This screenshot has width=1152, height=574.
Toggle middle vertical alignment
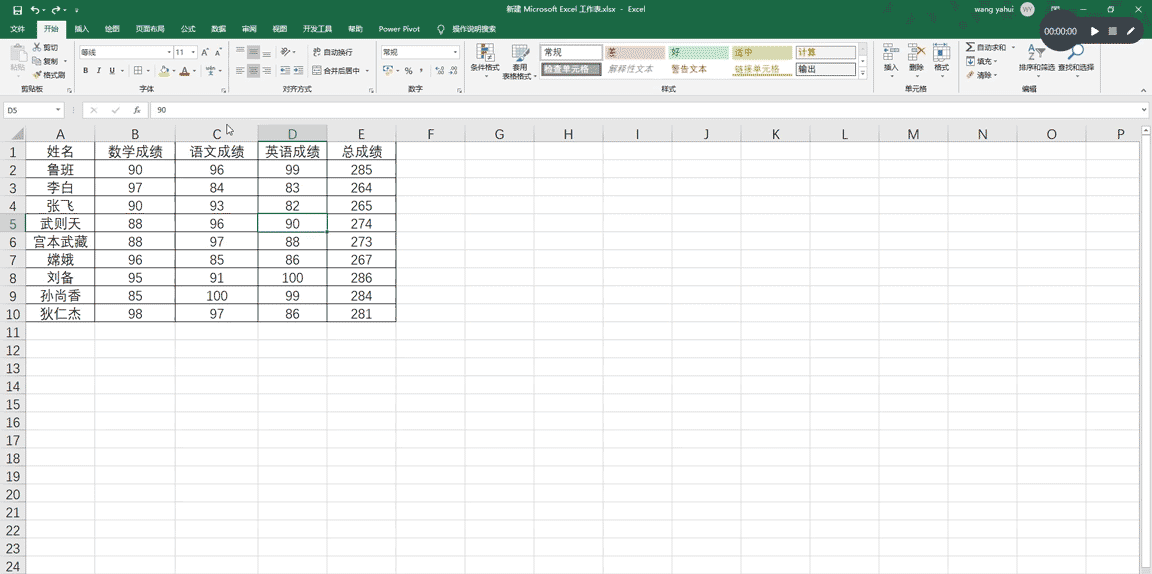pyautogui.click(x=253, y=52)
